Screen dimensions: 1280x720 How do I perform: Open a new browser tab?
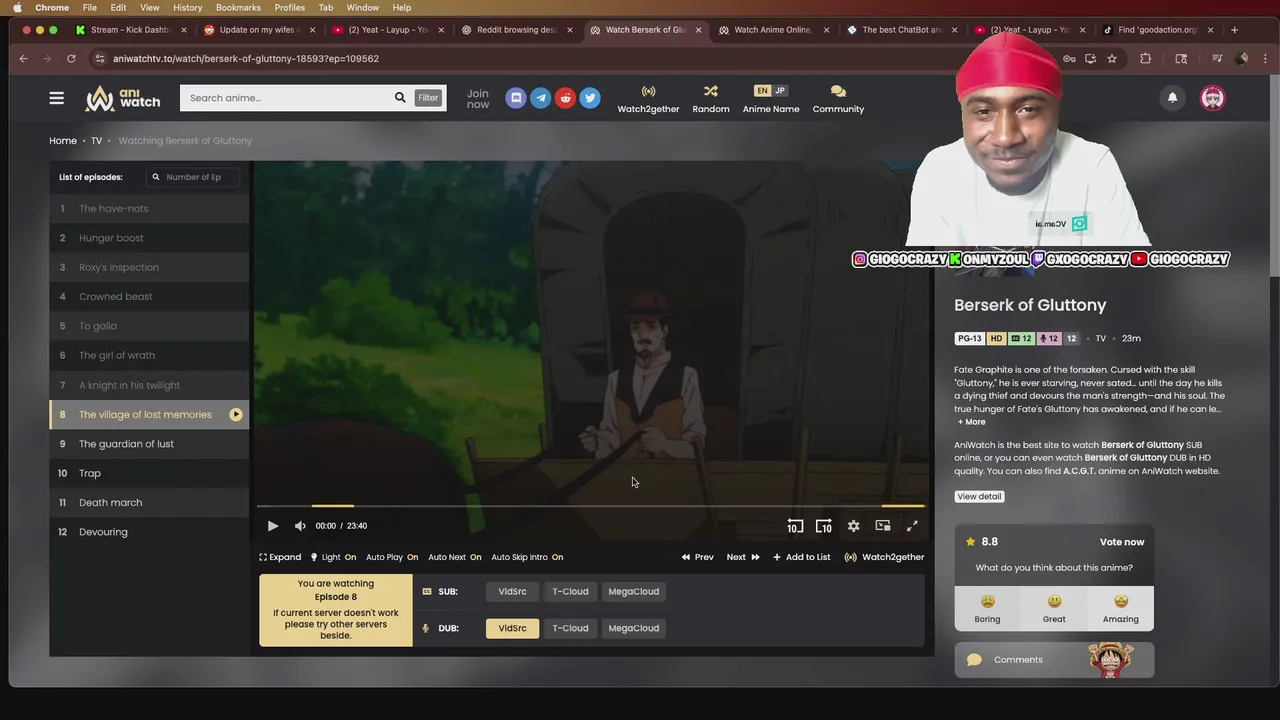(1234, 30)
